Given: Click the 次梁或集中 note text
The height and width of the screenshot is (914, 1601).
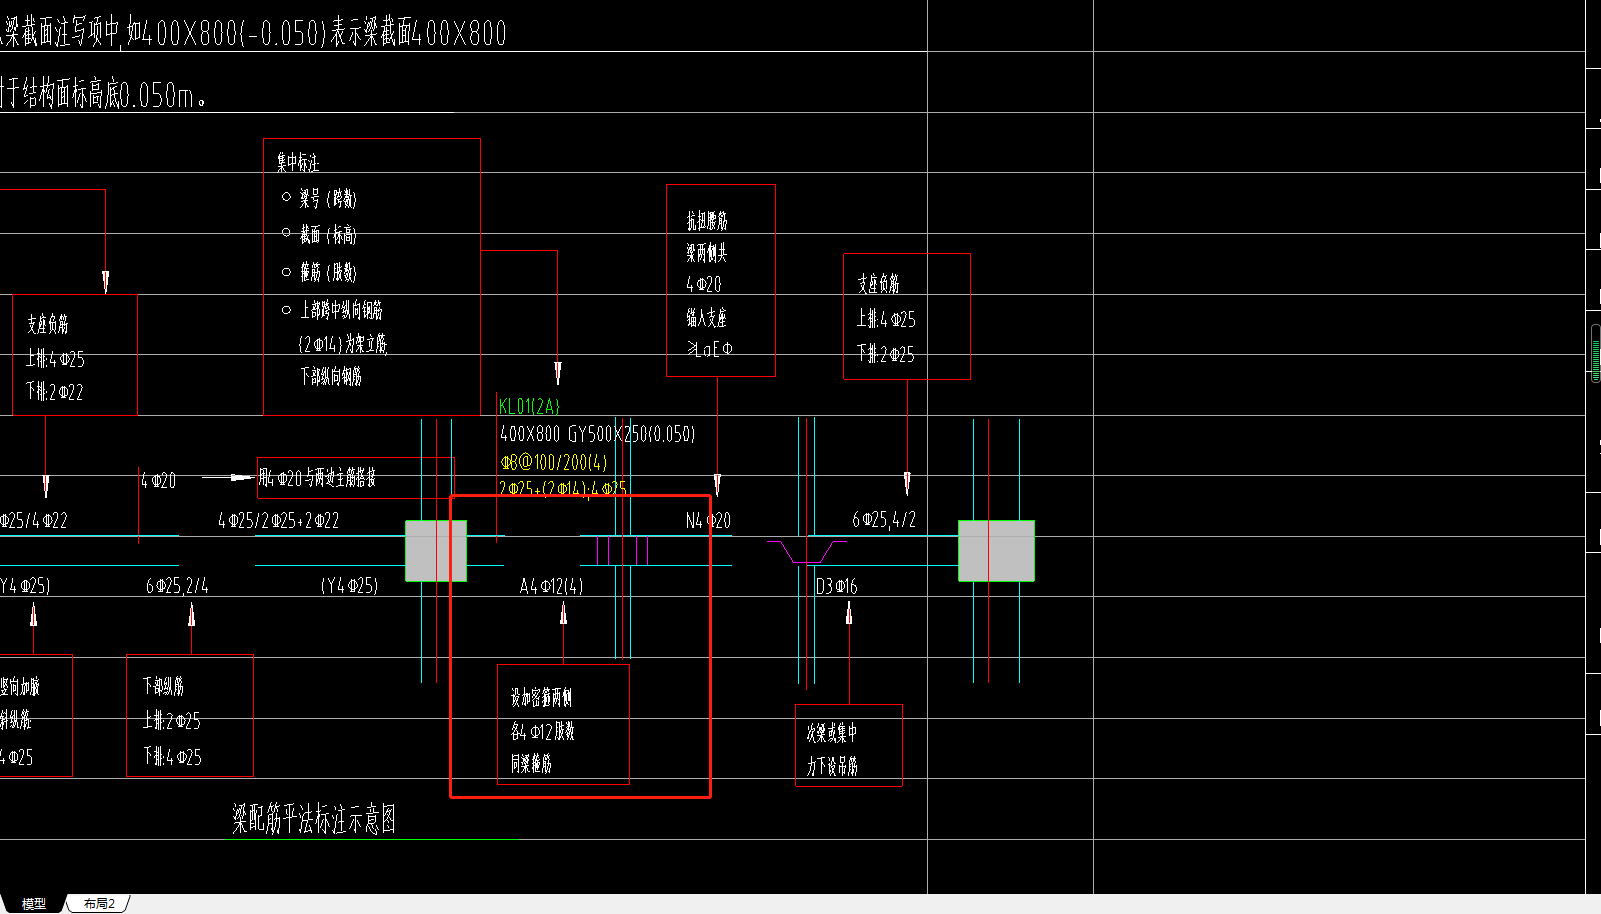Looking at the screenshot, I should pyautogui.click(x=832, y=733).
